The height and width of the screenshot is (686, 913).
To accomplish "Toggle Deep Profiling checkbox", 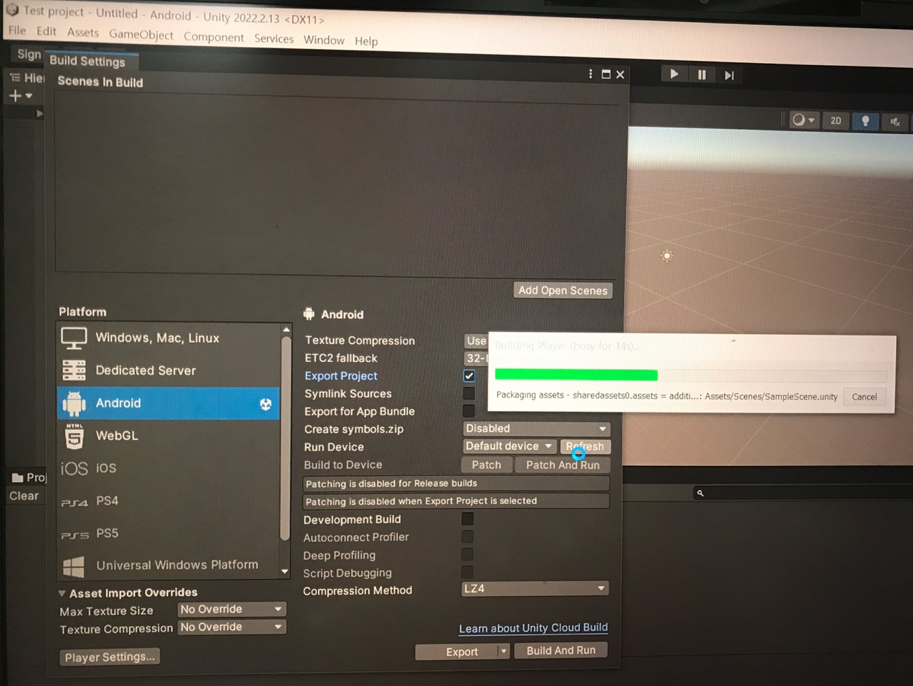I will 468,554.
